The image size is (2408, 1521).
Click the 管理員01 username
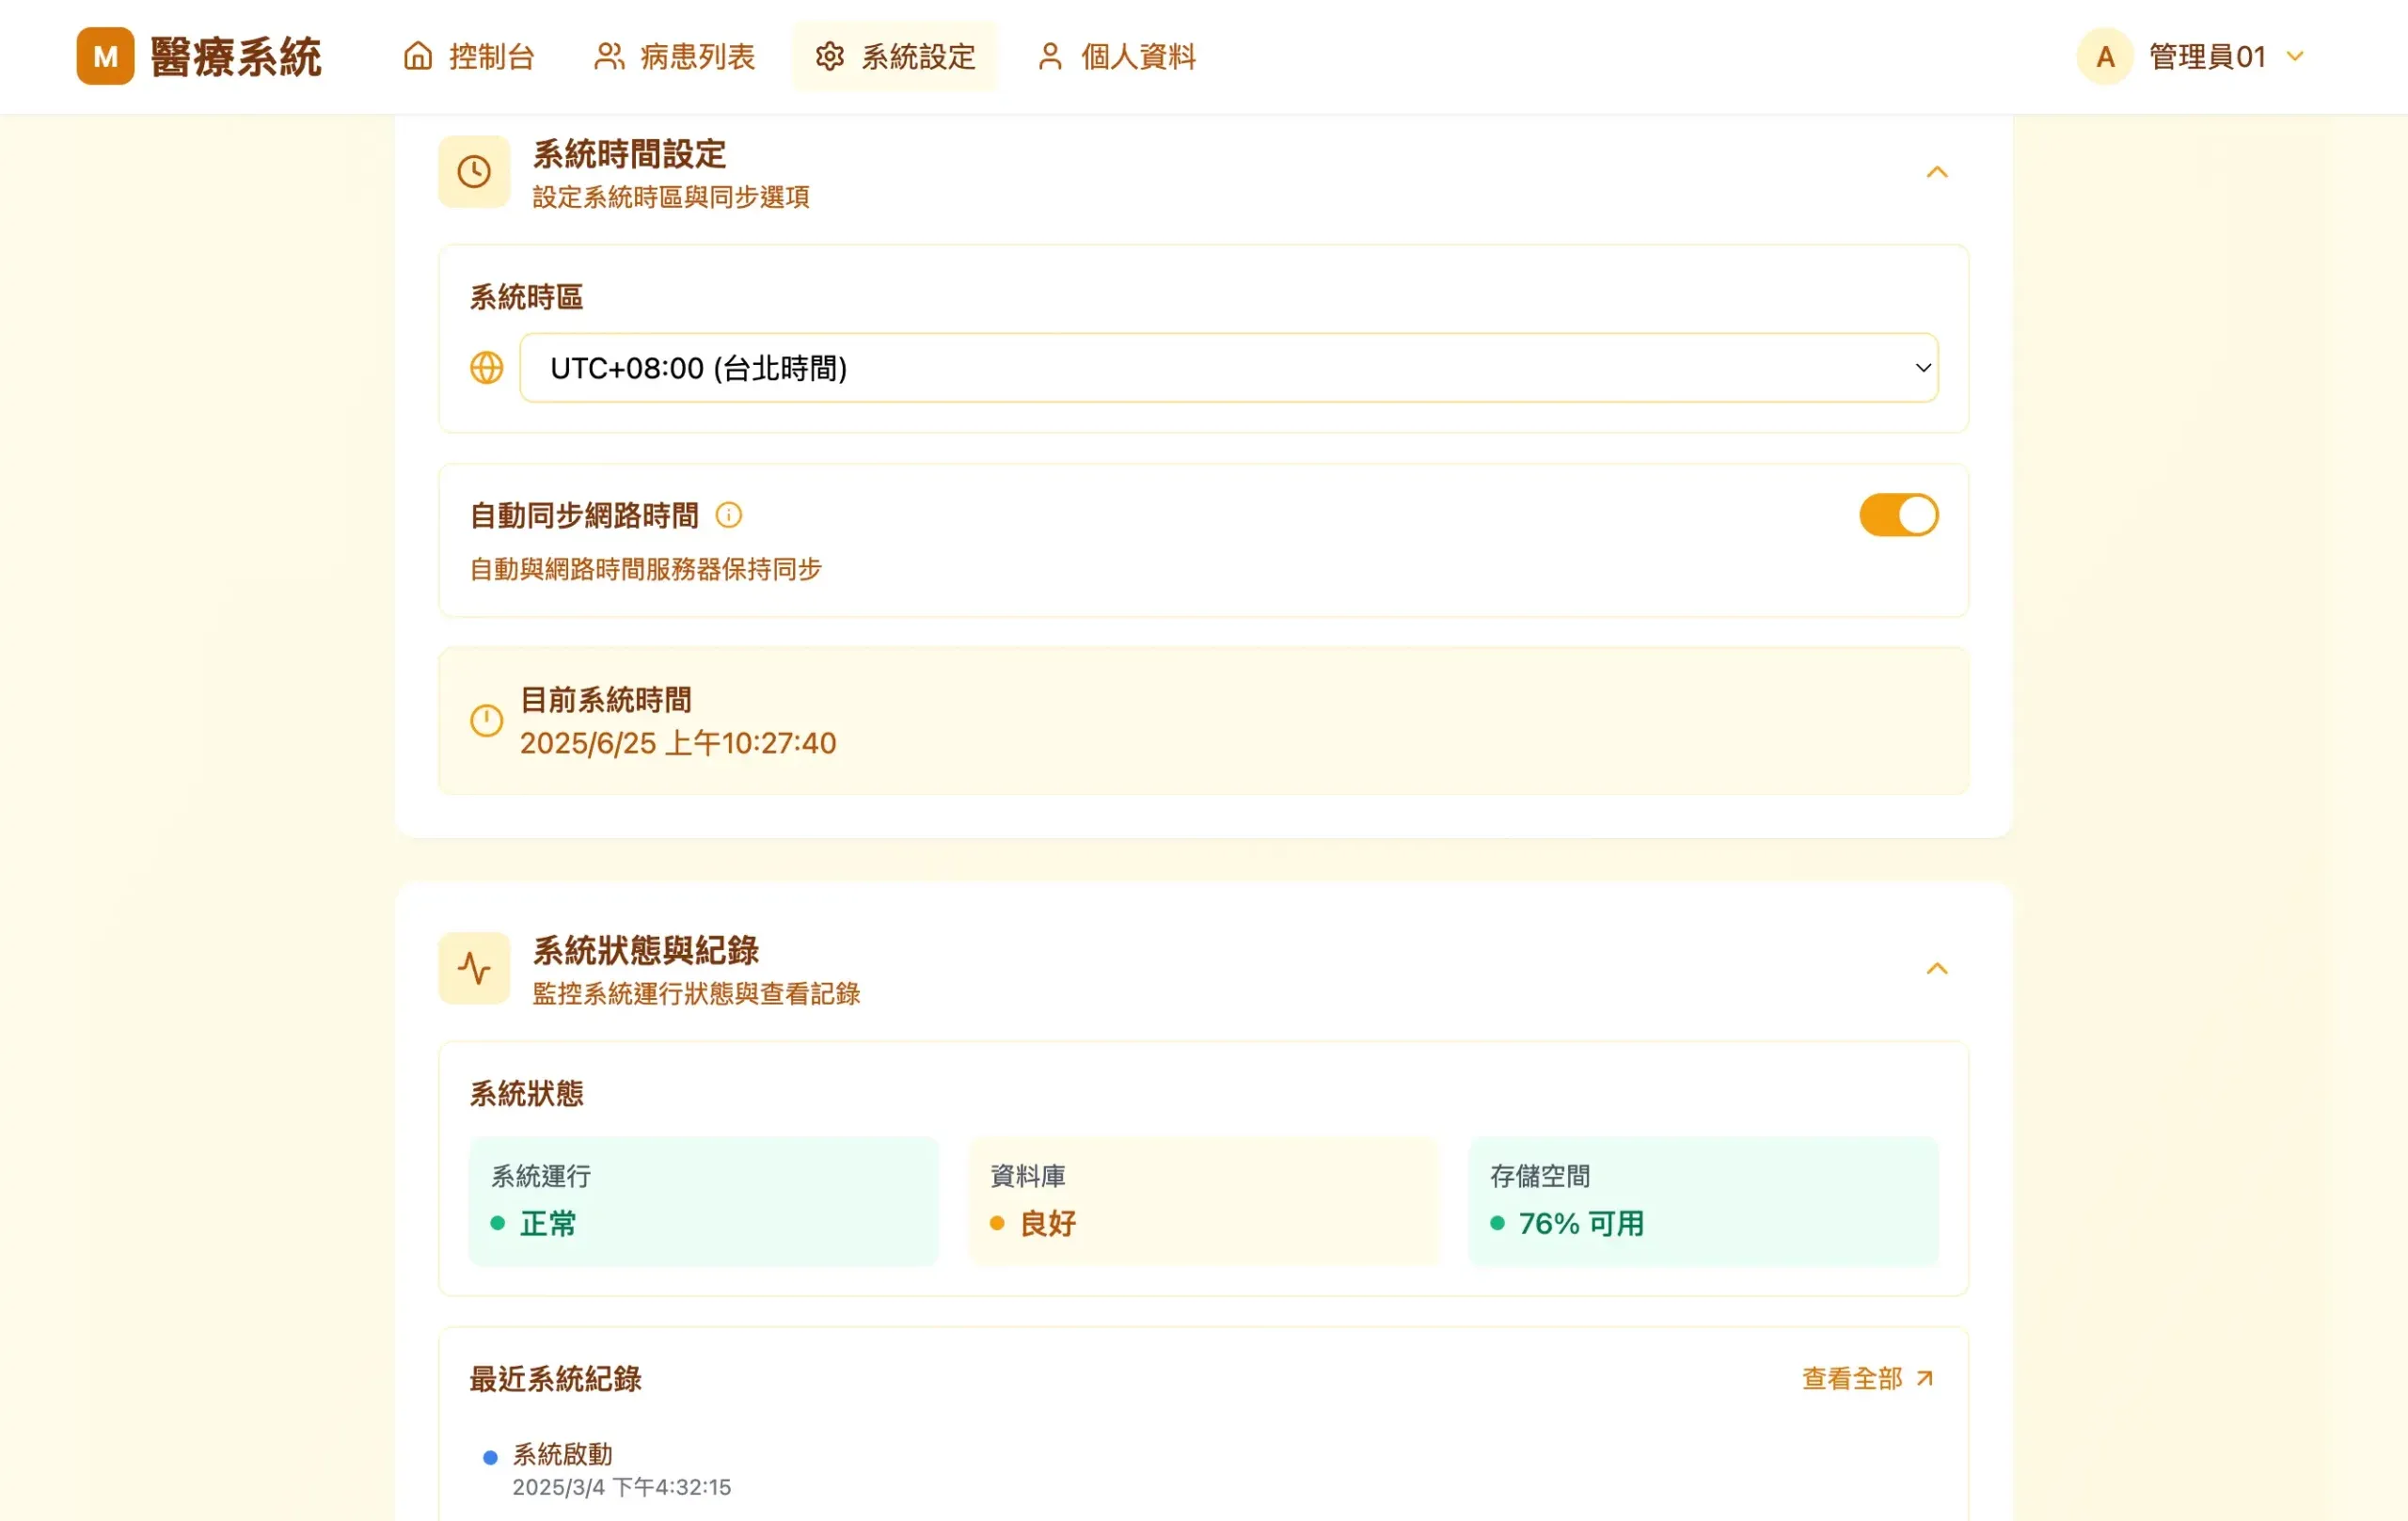point(2207,56)
